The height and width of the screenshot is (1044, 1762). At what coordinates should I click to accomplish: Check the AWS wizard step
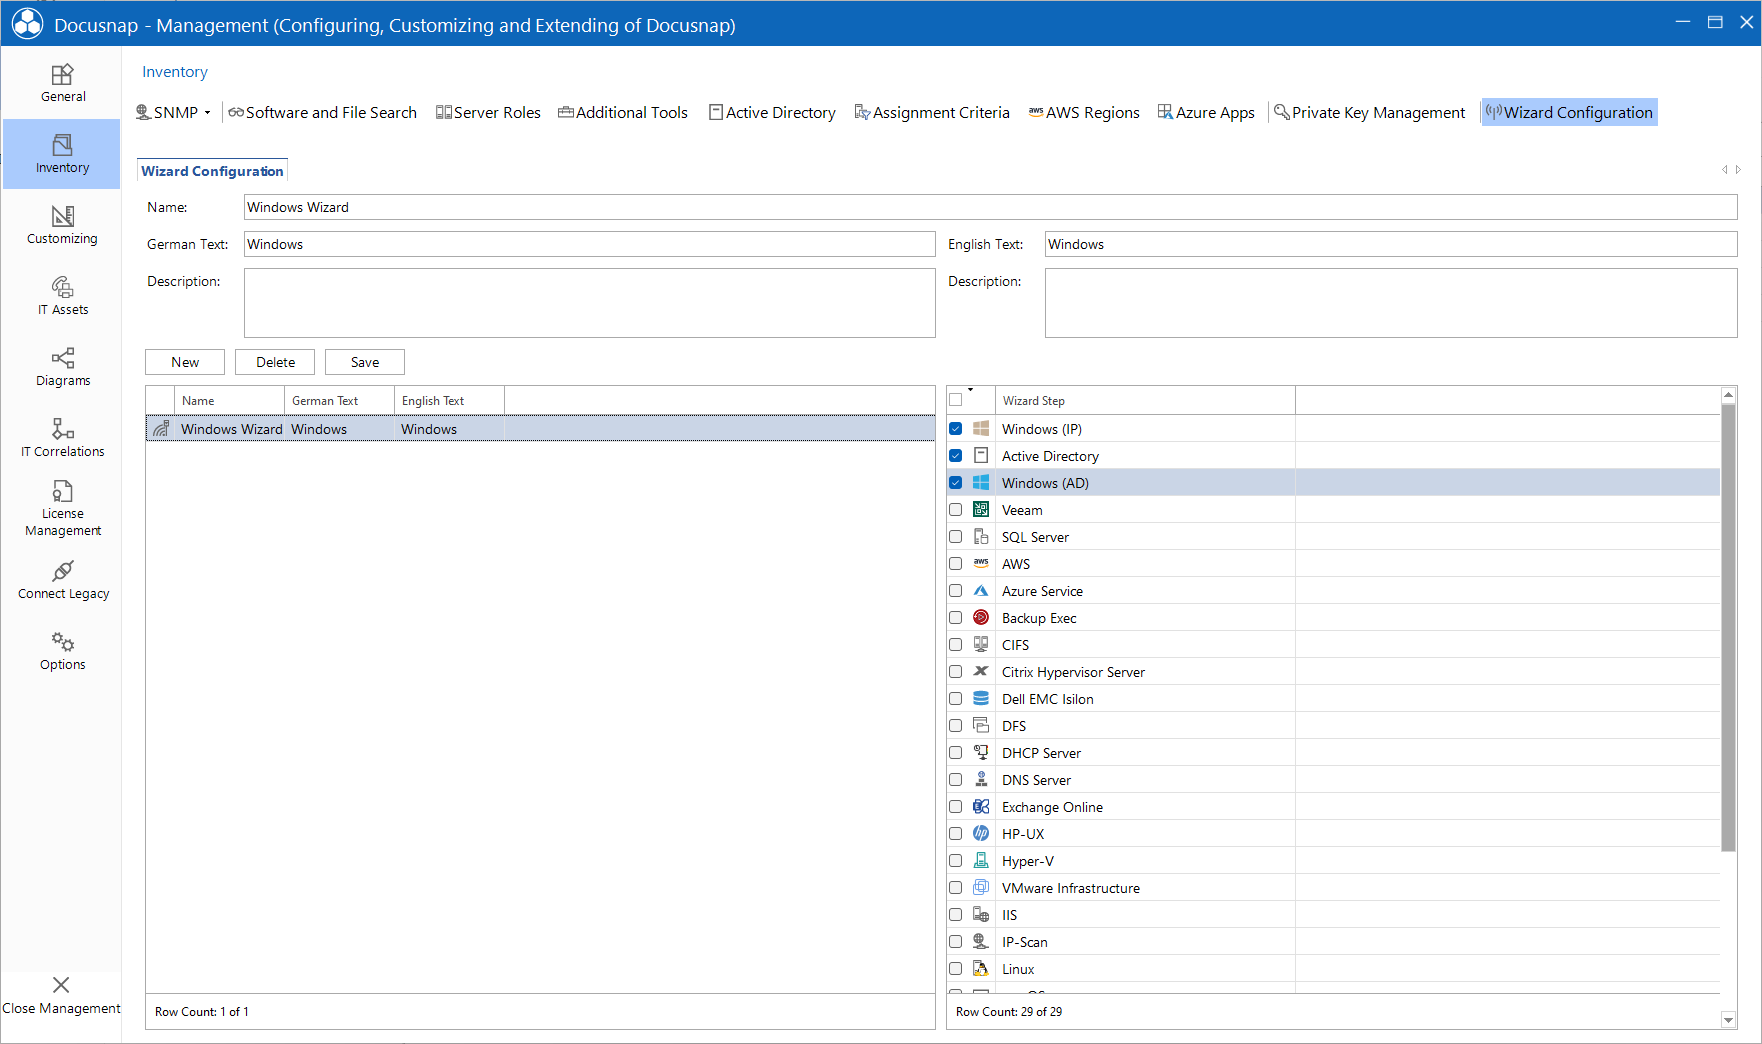pyautogui.click(x=956, y=564)
